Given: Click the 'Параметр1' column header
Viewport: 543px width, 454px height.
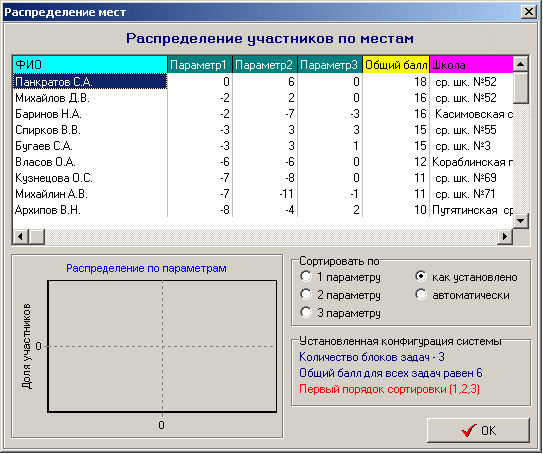Looking at the screenshot, I should click(200, 65).
